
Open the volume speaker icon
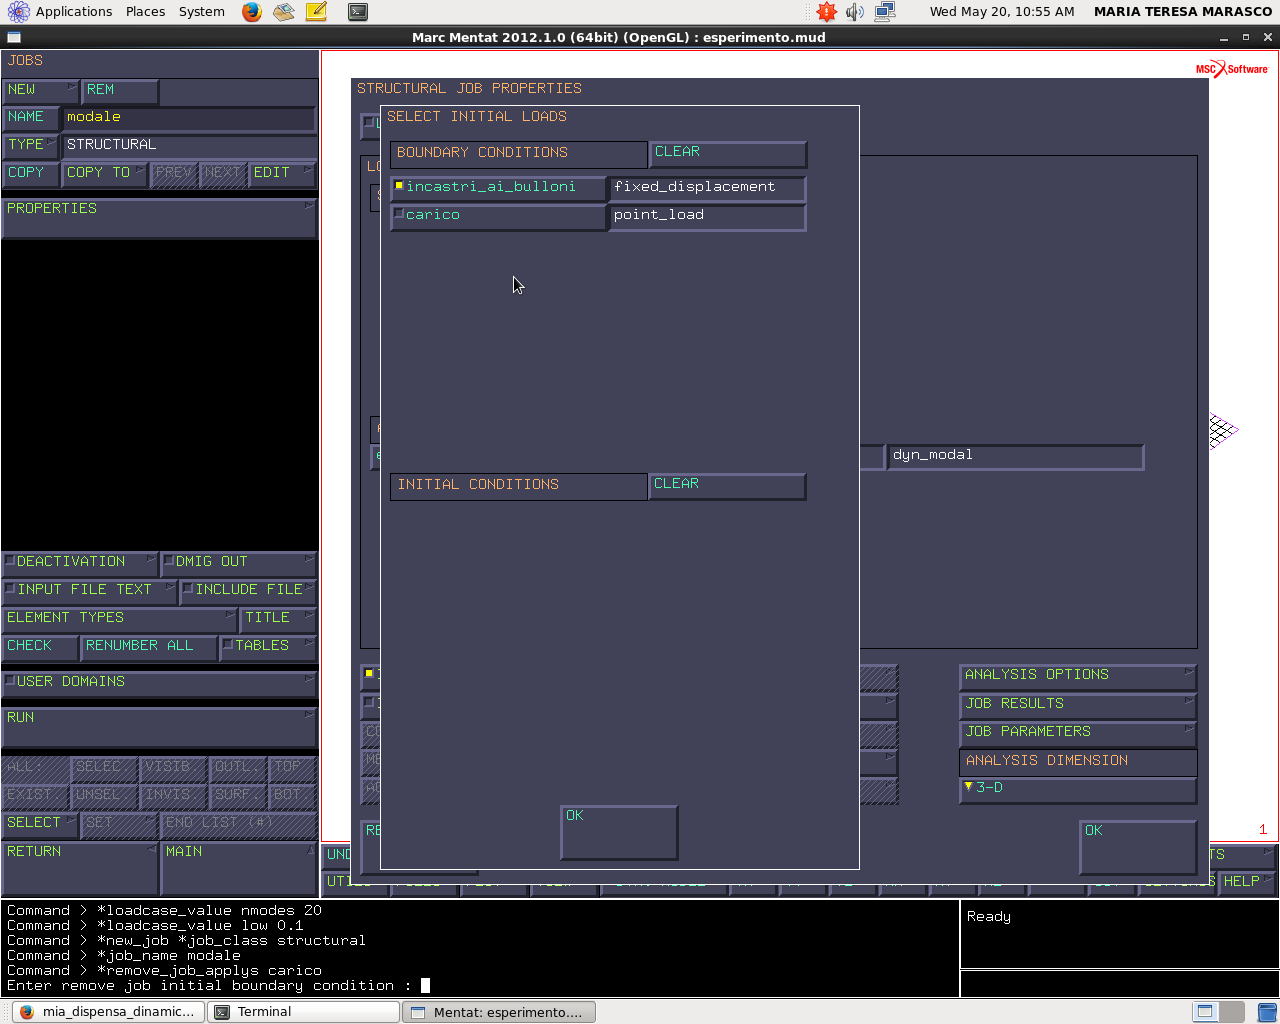tap(855, 12)
